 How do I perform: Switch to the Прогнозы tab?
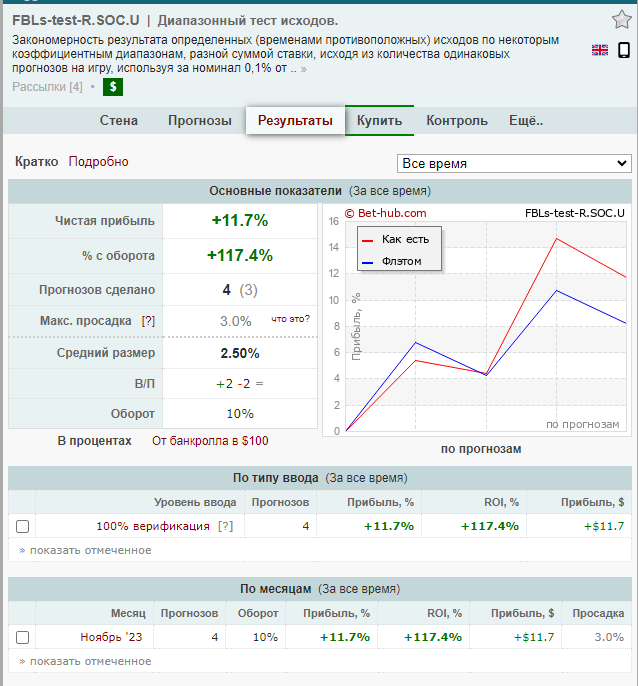pos(200,120)
